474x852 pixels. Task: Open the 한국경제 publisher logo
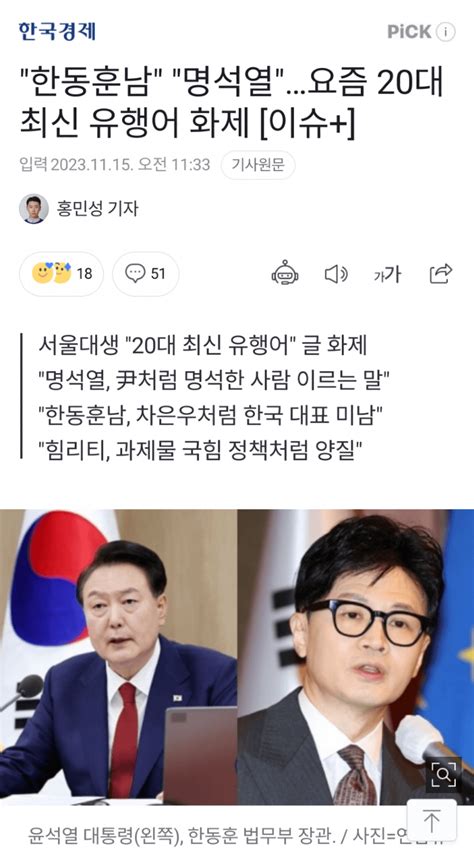57,32
